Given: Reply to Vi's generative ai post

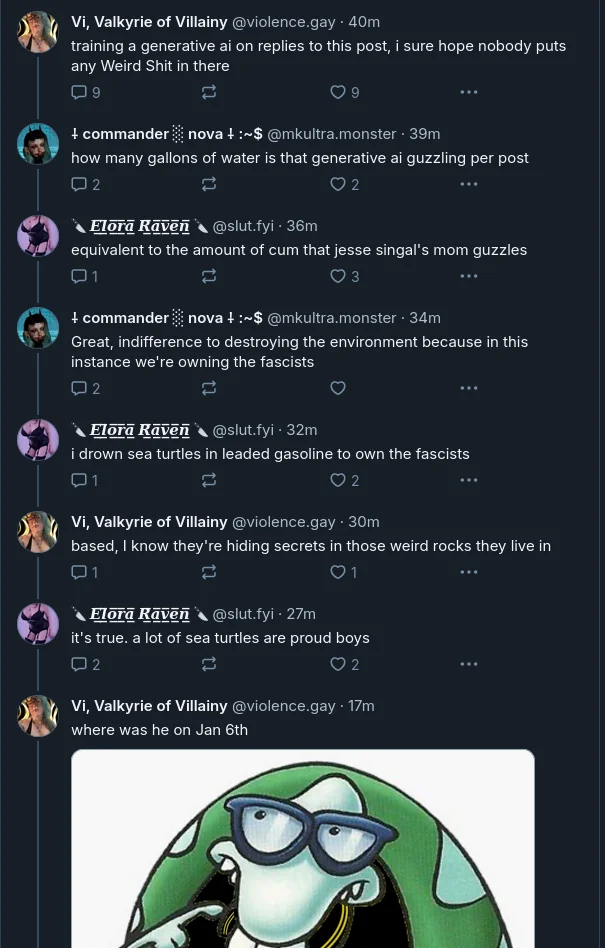Looking at the screenshot, I should click(x=85, y=92).
